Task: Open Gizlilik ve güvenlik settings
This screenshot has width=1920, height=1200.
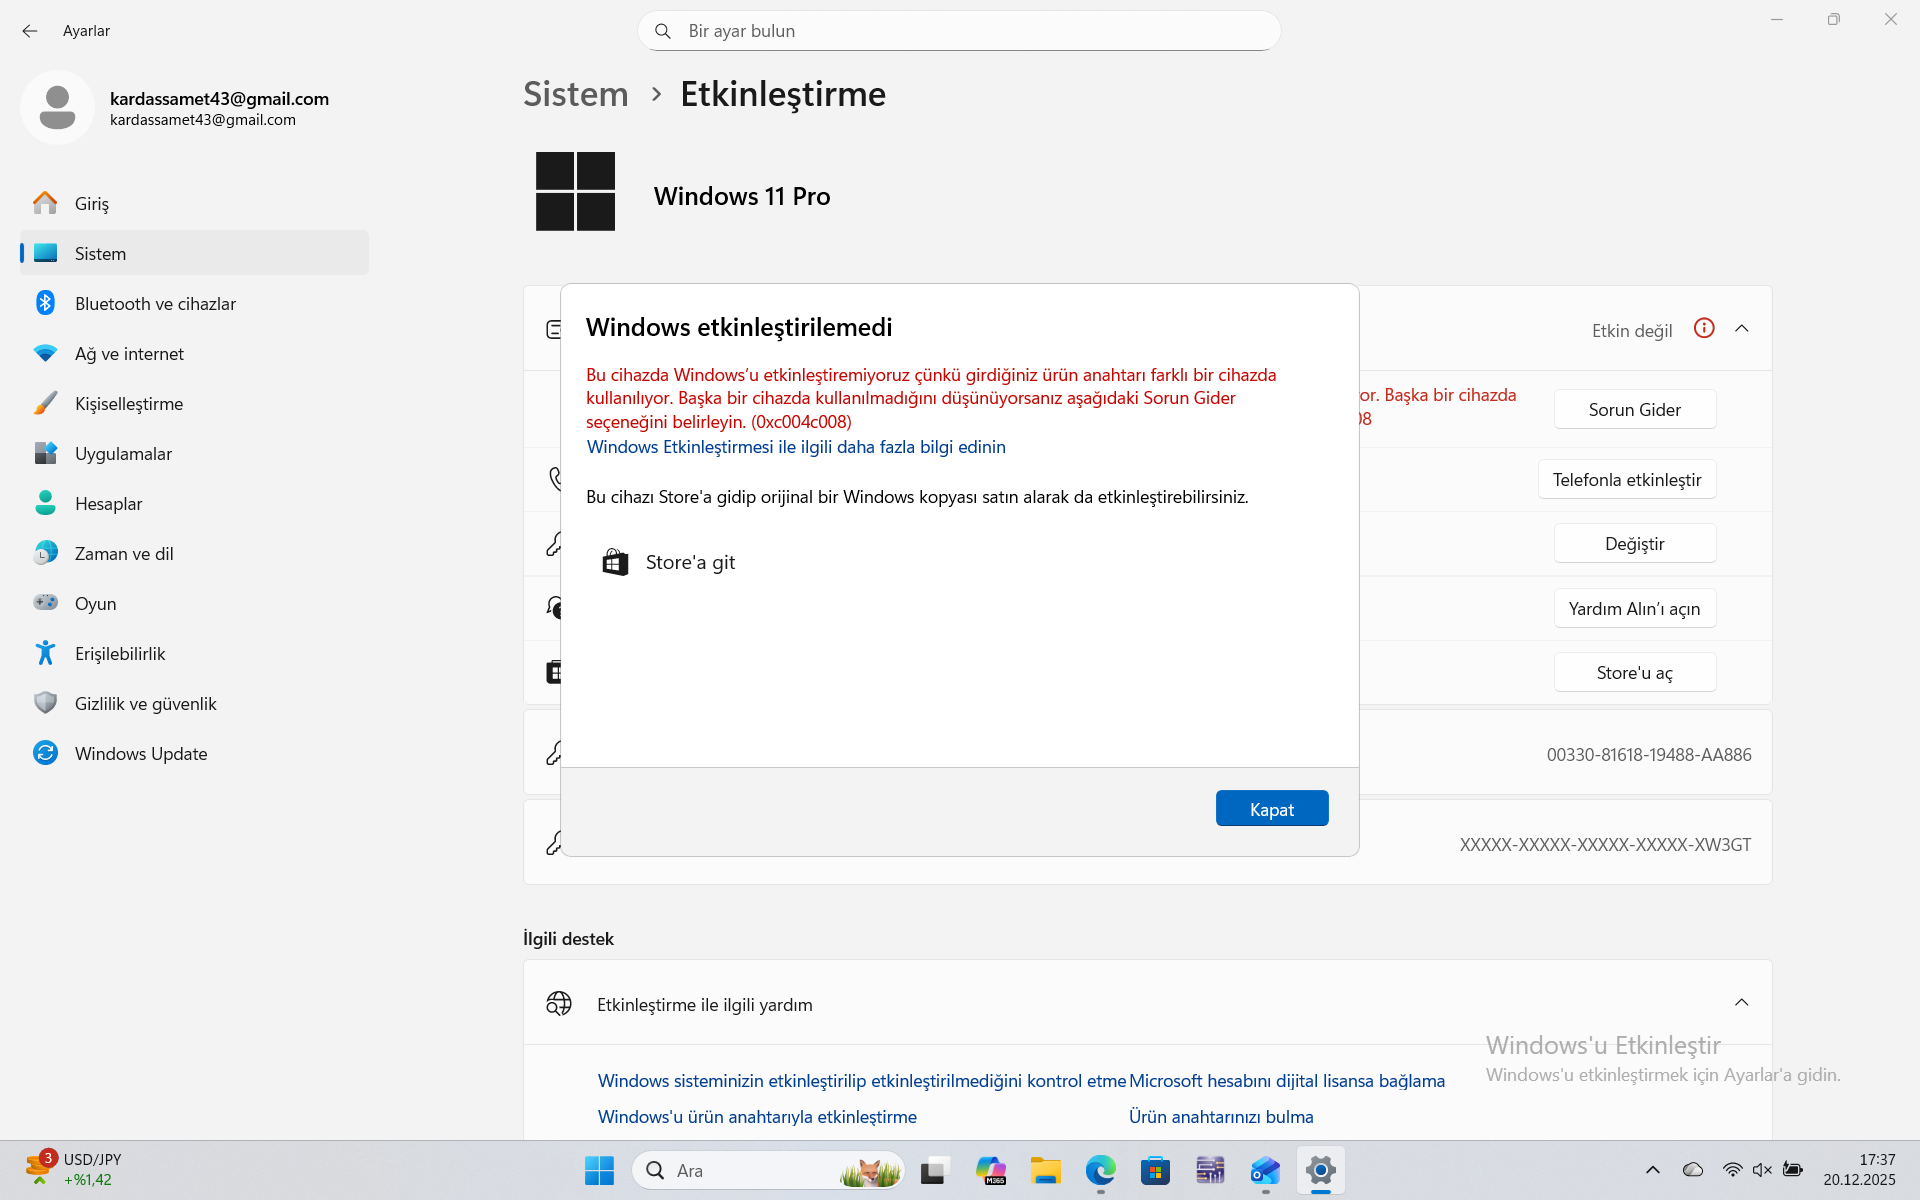Action: [195, 703]
